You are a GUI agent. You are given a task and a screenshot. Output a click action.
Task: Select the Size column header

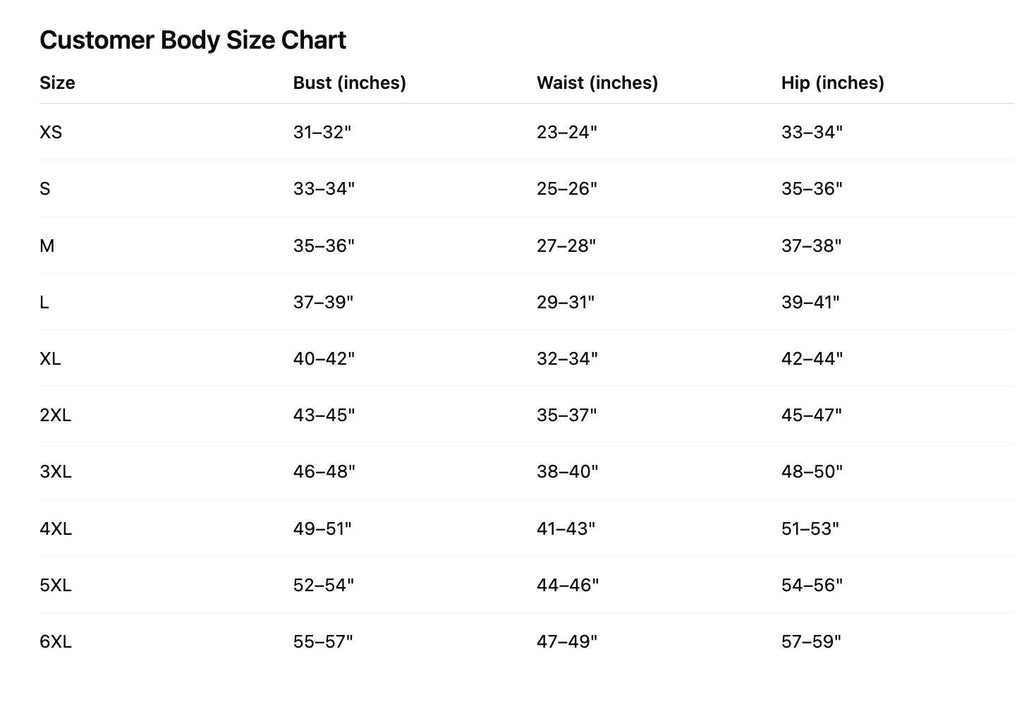[57, 83]
